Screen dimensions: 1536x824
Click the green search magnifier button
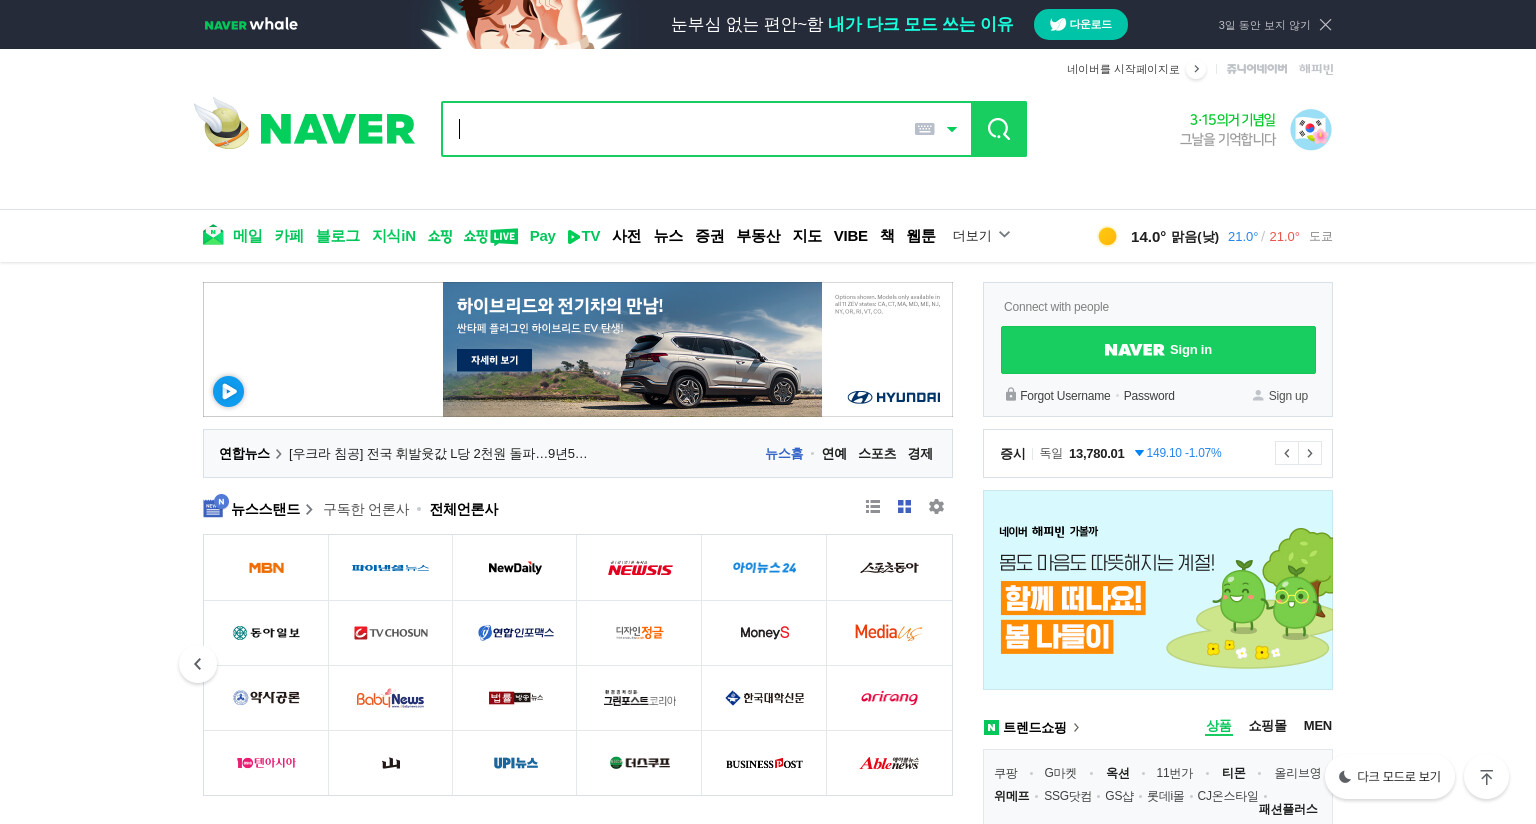pyautogui.click(x=999, y=129)
